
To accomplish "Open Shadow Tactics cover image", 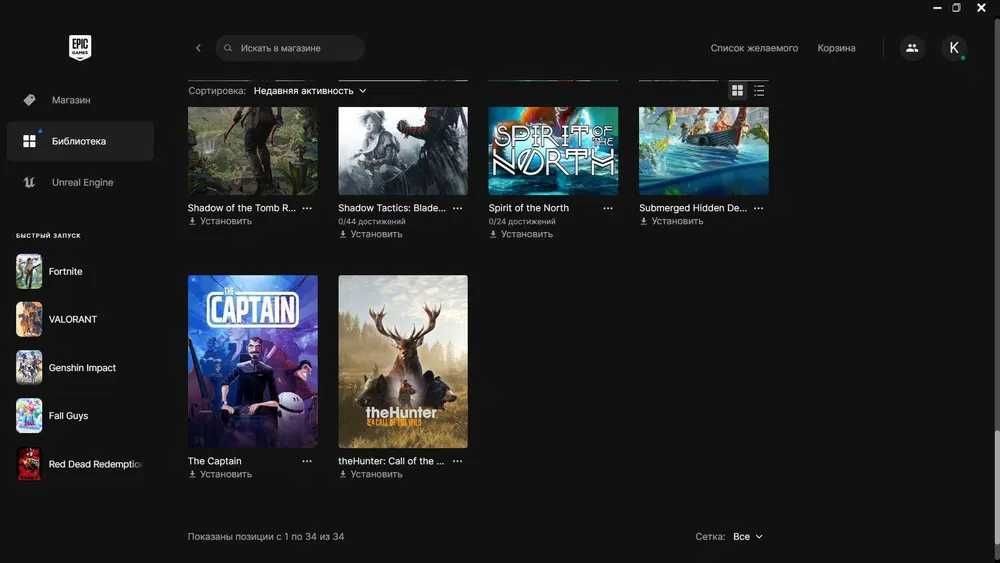I will click(403, 150).
